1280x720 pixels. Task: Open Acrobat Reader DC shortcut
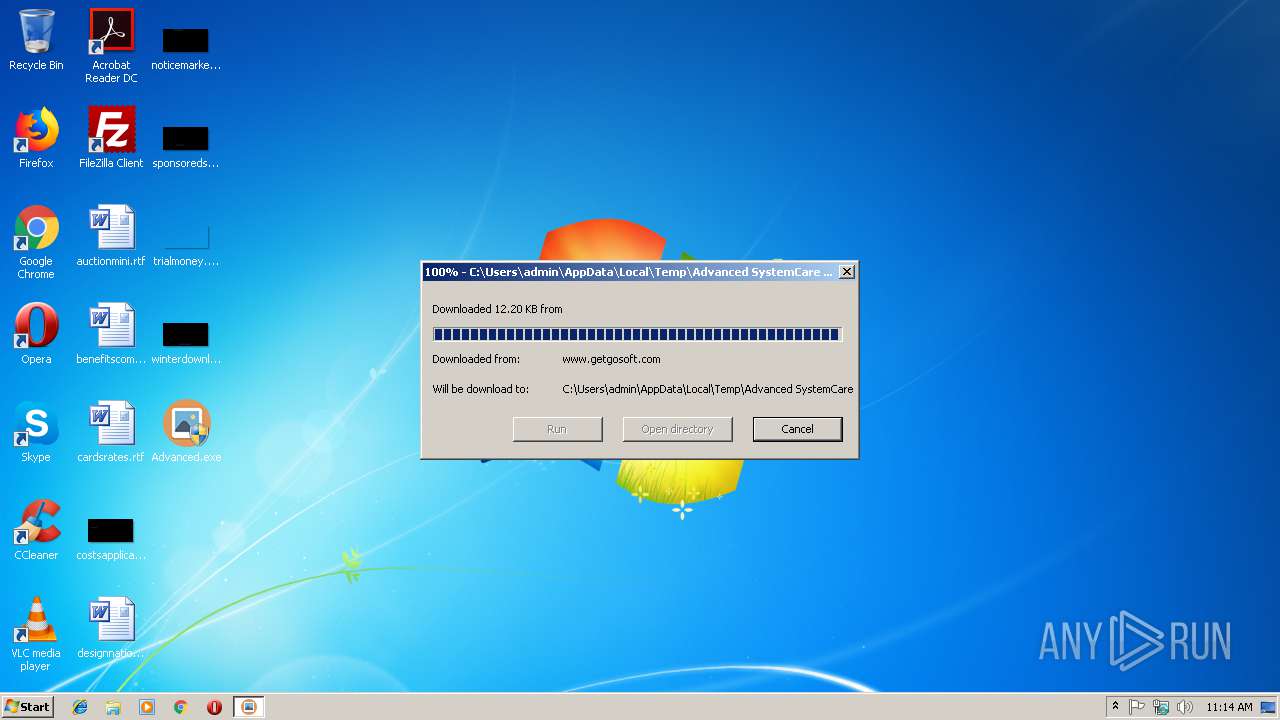point(111,46)
